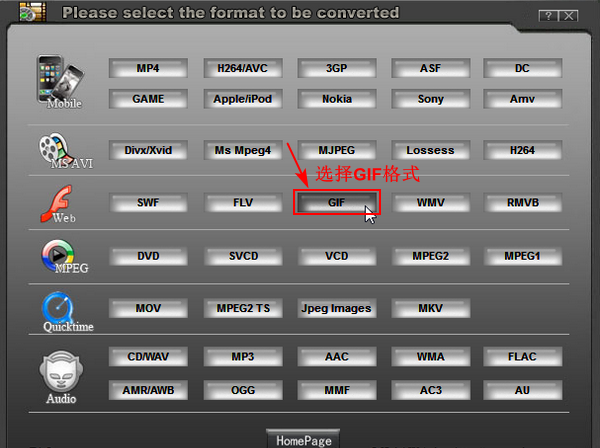Pick the MKV format button
Screen dimensions: 600x448
[430, 308]
